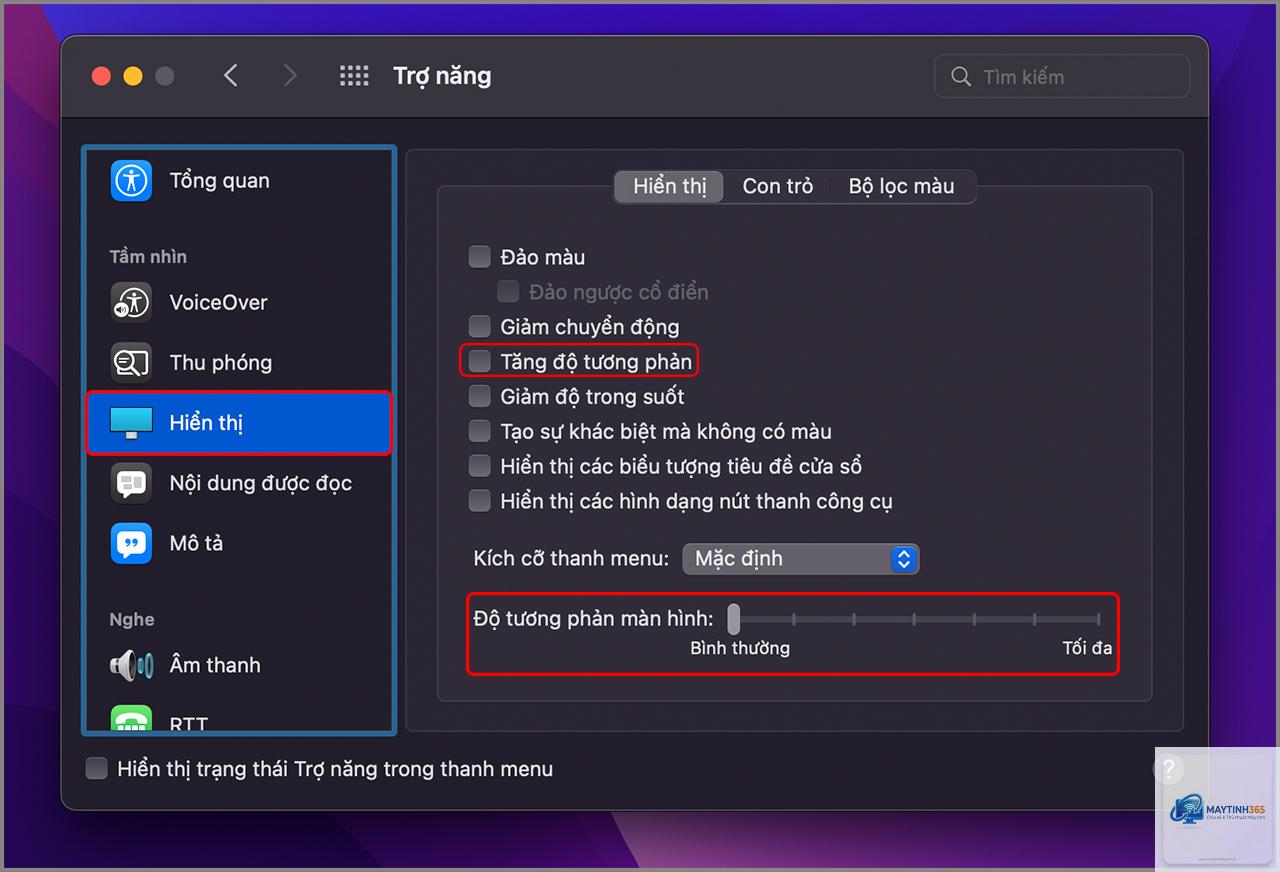Image resolution: width=1280 pixels, height=872 pixels.
Task: Show all preferences grid icon
Action: coord(354,76)
